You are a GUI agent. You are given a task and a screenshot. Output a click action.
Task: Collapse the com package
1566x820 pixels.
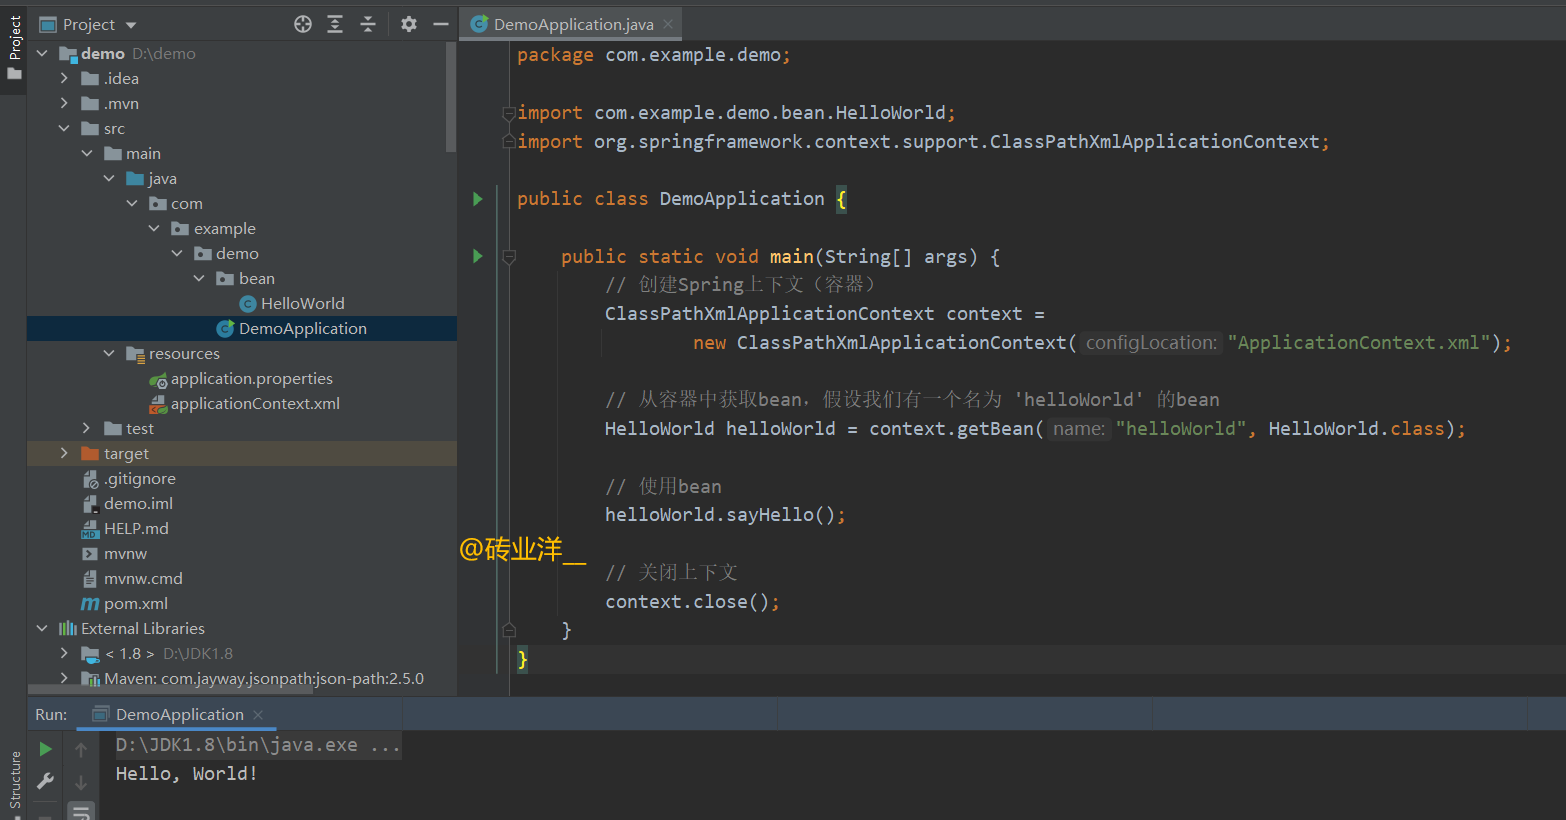[132, 203]
